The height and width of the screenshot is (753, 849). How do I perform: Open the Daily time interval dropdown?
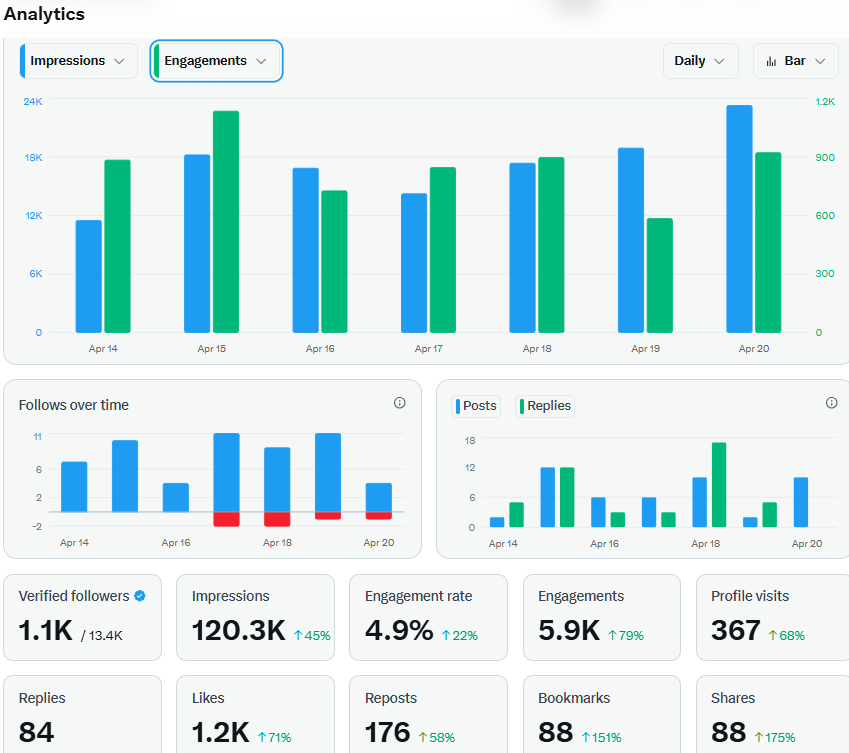pos(700,60)
